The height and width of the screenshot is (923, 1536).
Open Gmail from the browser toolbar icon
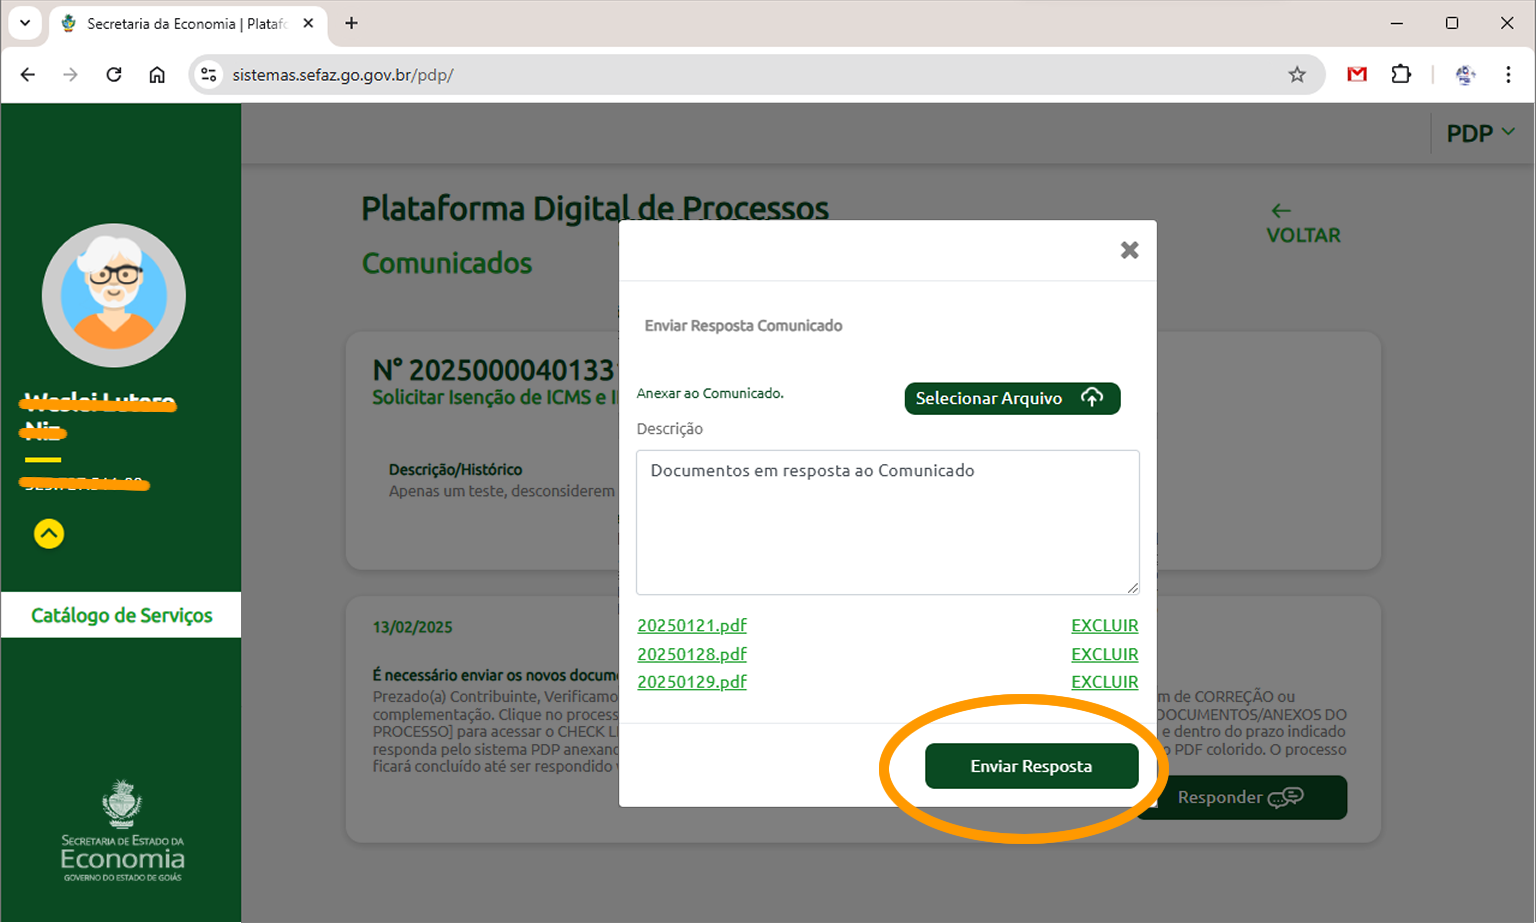tap(1357, 74)
